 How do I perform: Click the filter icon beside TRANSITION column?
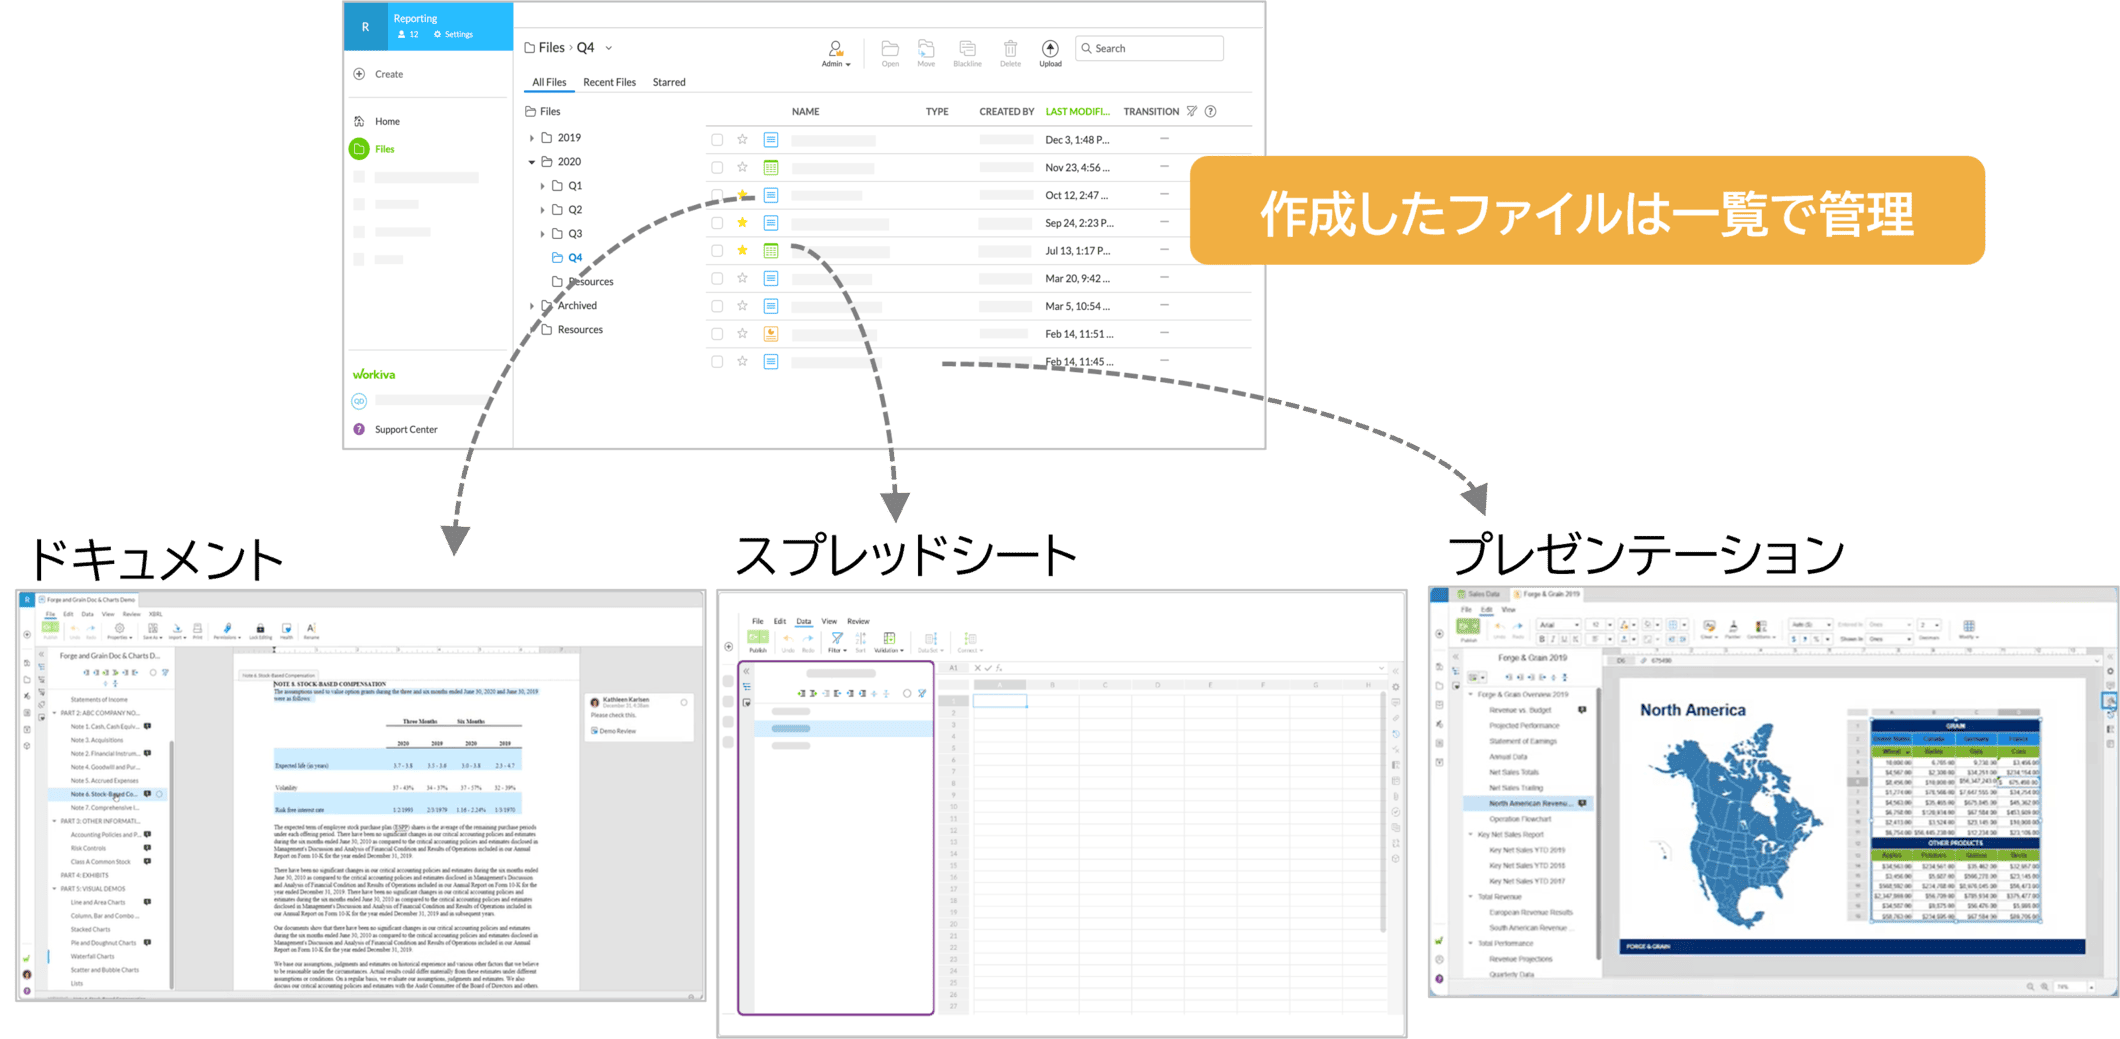coord(1192,112)
